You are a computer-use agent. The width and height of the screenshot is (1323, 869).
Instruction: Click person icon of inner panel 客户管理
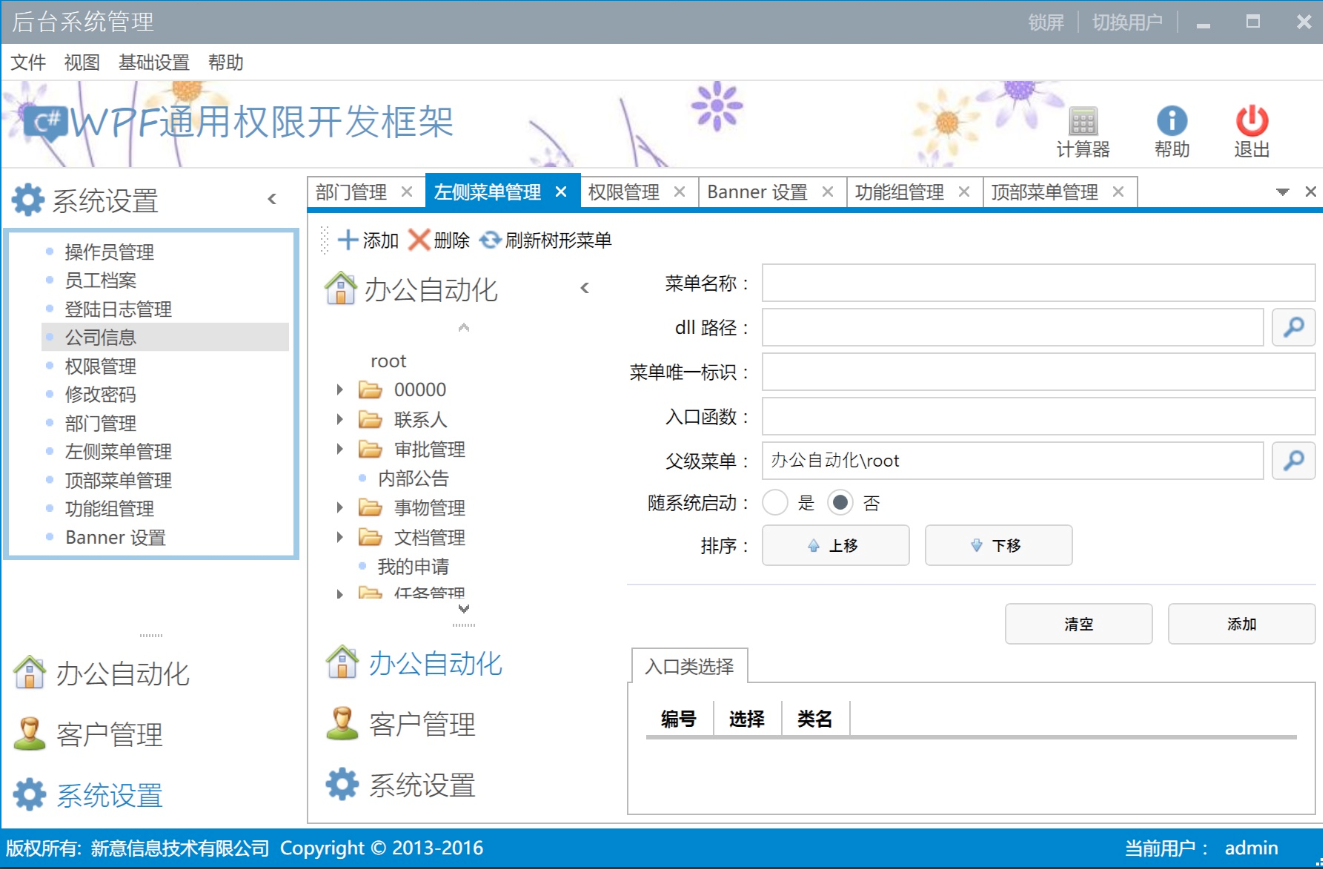tap(343, 723)
